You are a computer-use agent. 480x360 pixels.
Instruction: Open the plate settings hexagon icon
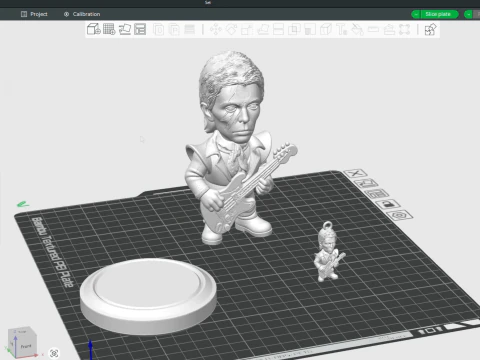click(x=399, y=215)
